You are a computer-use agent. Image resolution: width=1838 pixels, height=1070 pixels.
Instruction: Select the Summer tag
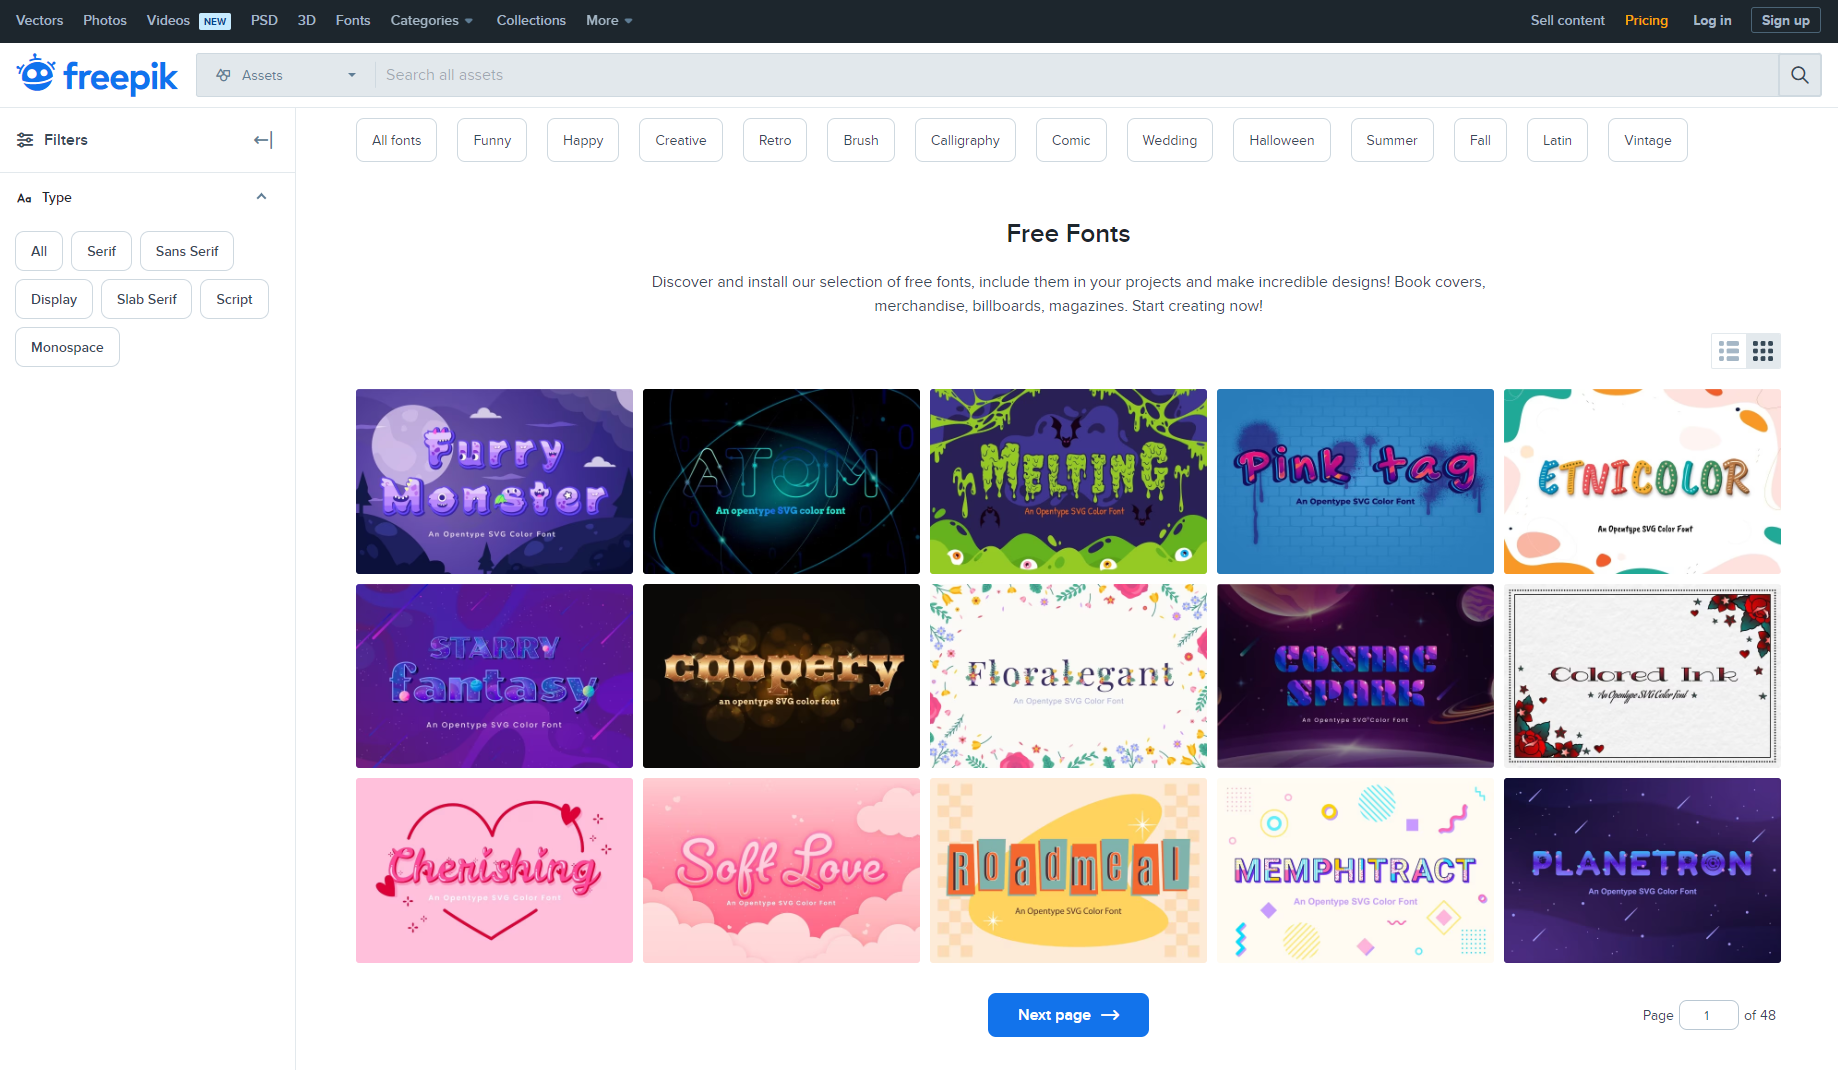1392,140
